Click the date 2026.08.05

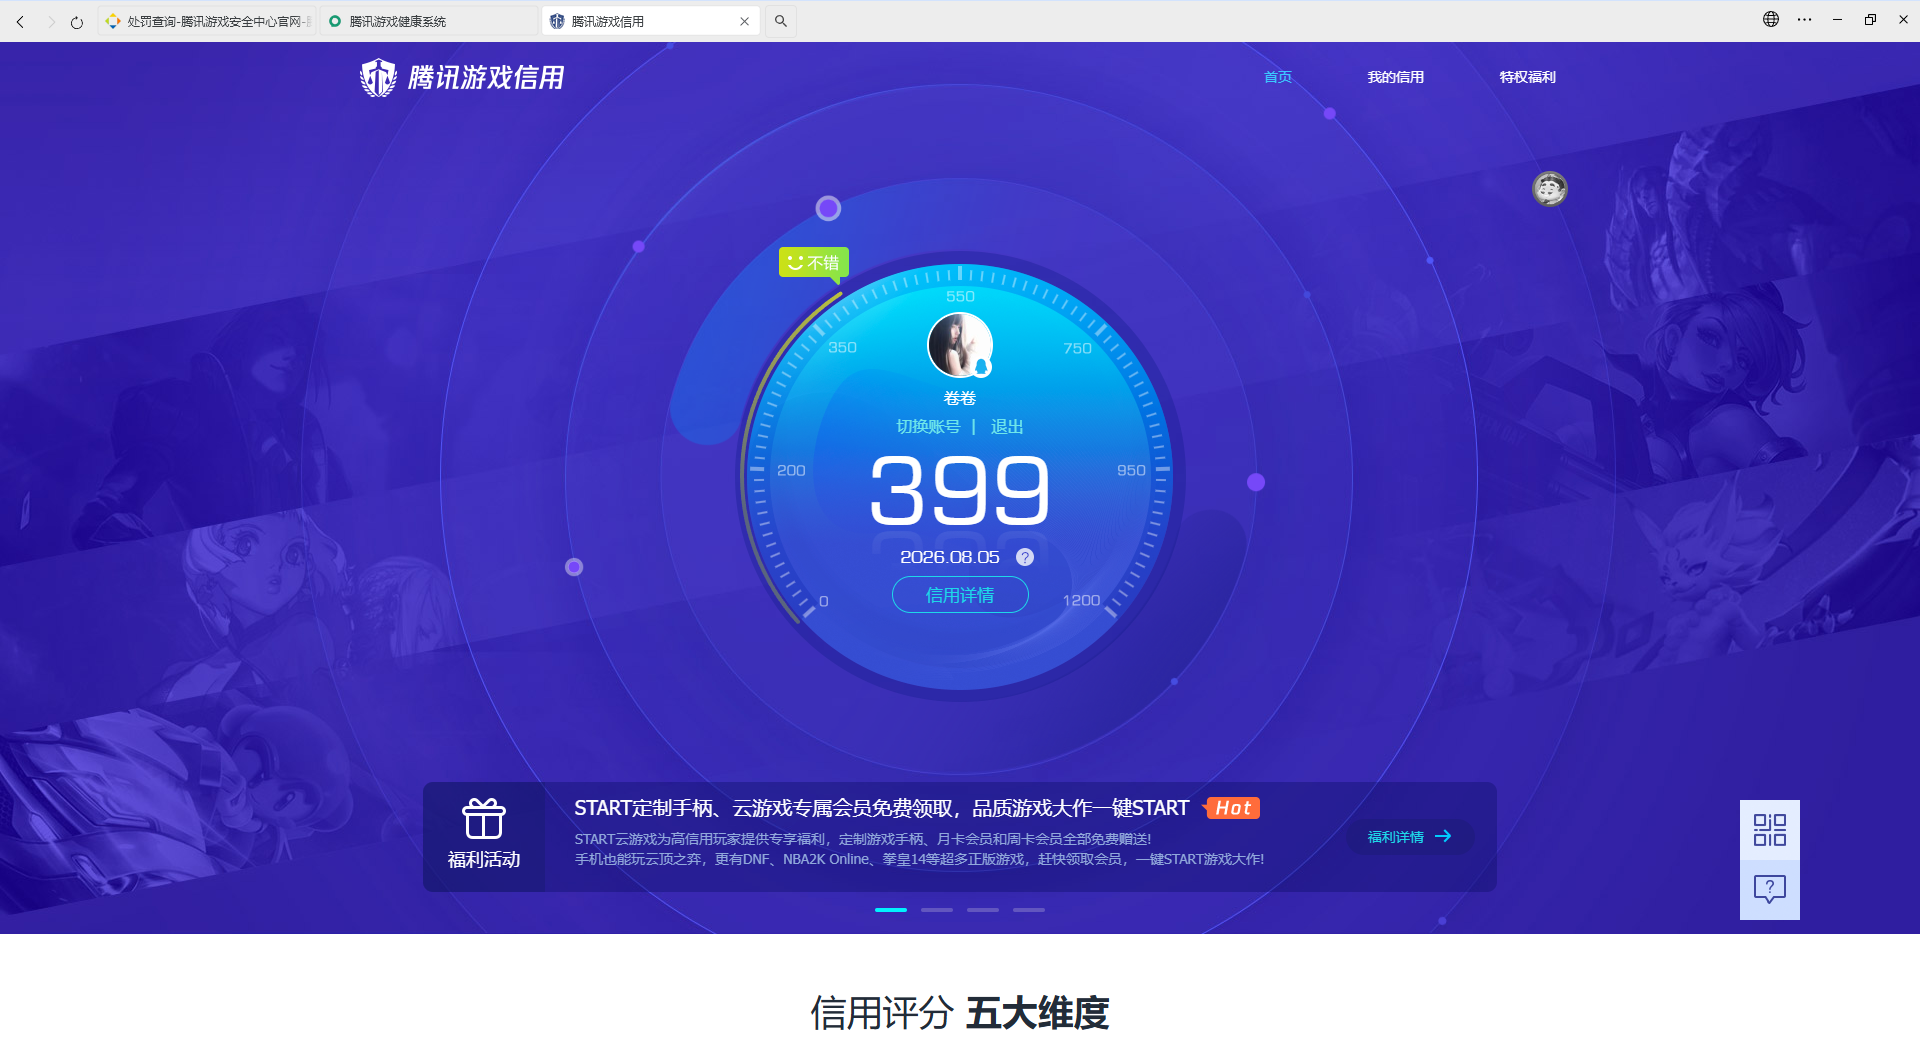pos(950,557)
